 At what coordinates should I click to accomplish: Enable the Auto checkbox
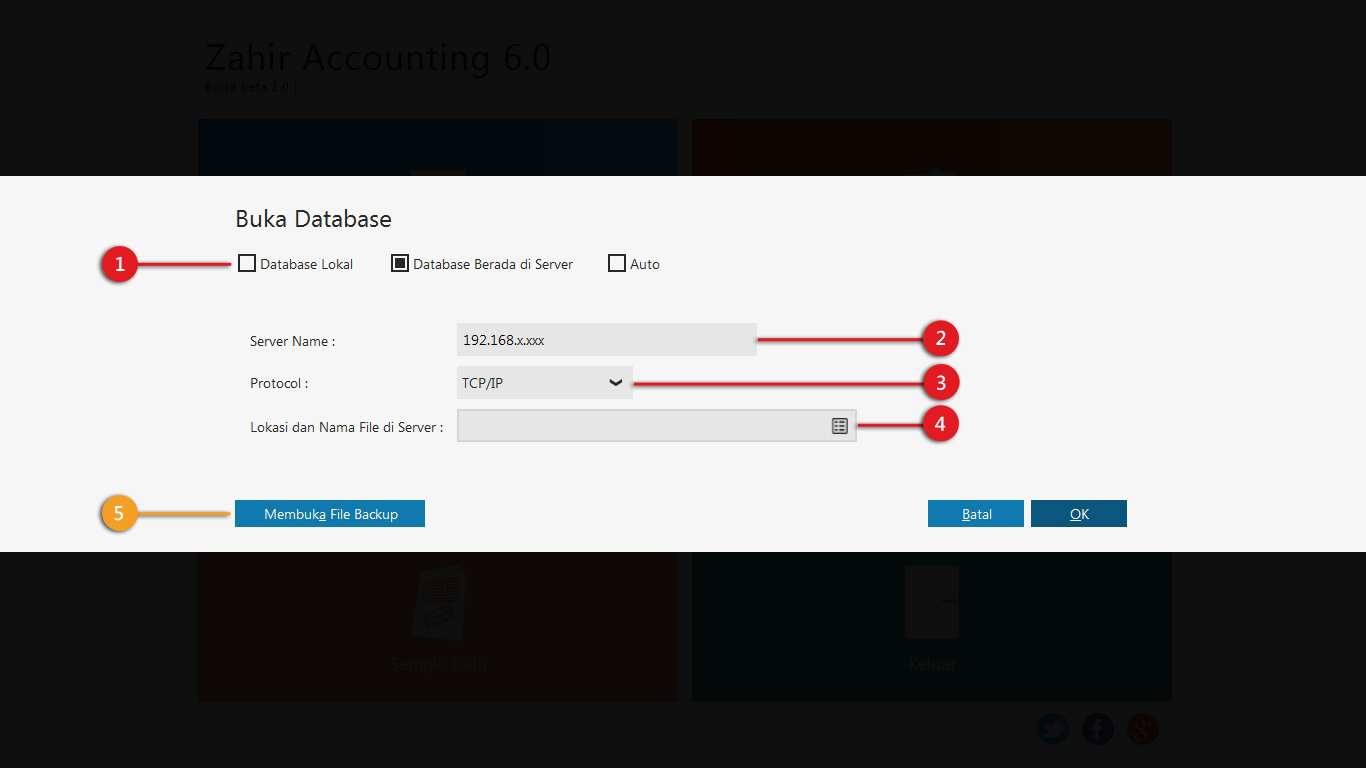[617, 264]
